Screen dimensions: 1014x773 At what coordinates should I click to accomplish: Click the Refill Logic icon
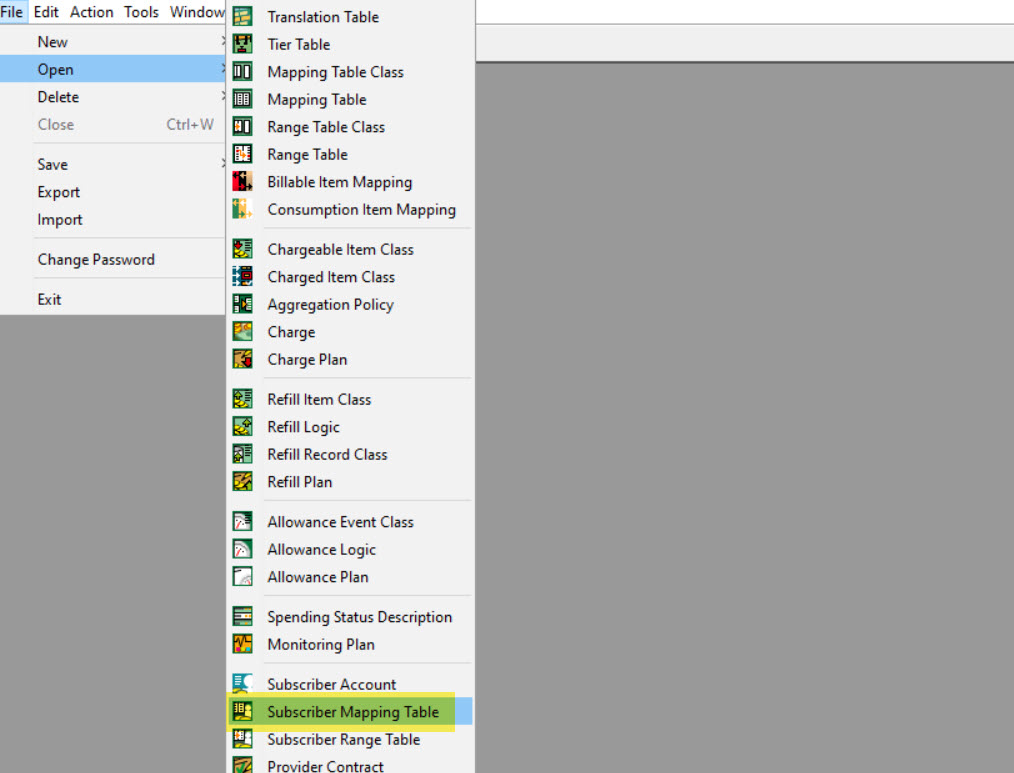(242, 427)
